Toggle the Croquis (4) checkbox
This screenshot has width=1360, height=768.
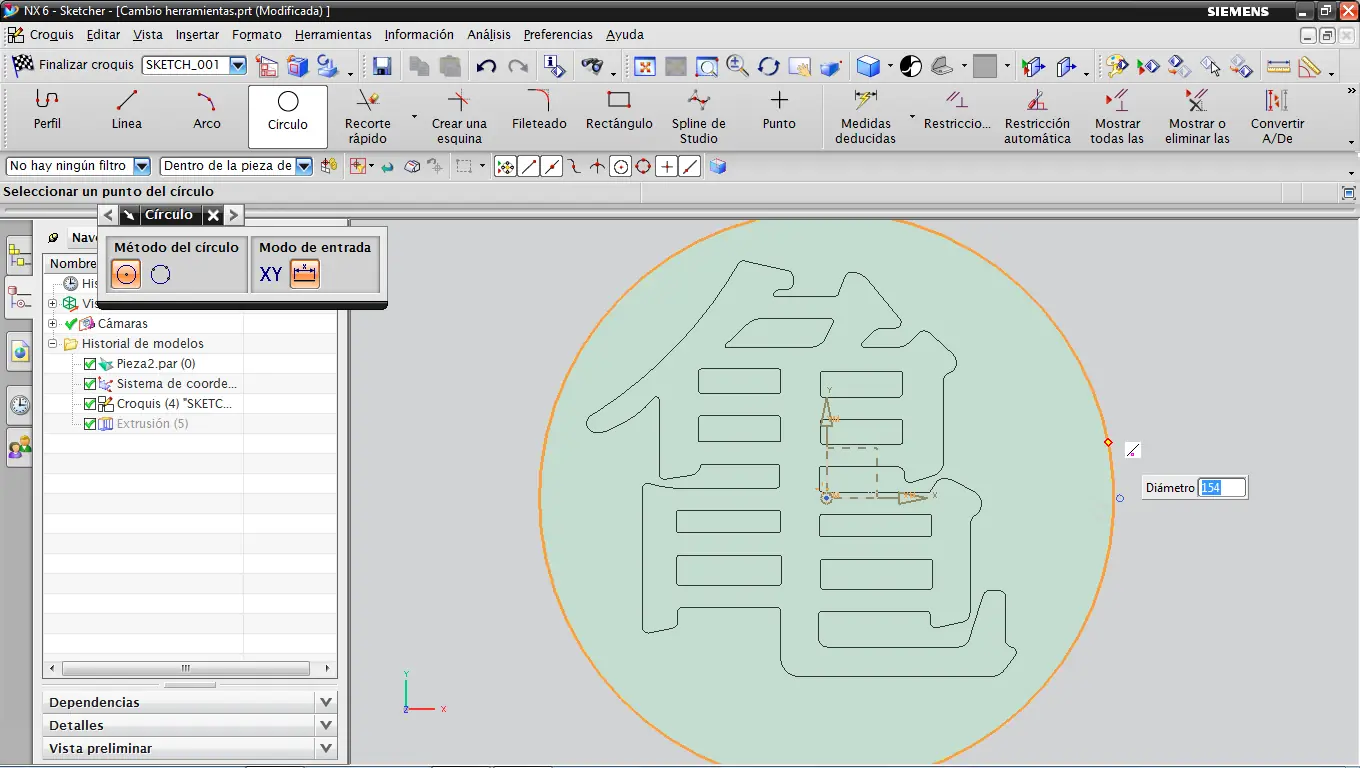(90, 404)
